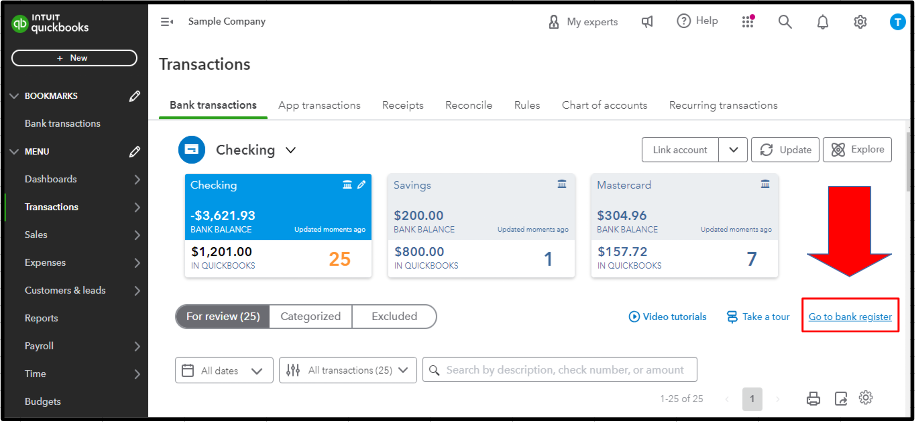The width and height of the screenshot is (915, 422).
Task: Open the search magnifier icon in header
Action: point(785,22)
